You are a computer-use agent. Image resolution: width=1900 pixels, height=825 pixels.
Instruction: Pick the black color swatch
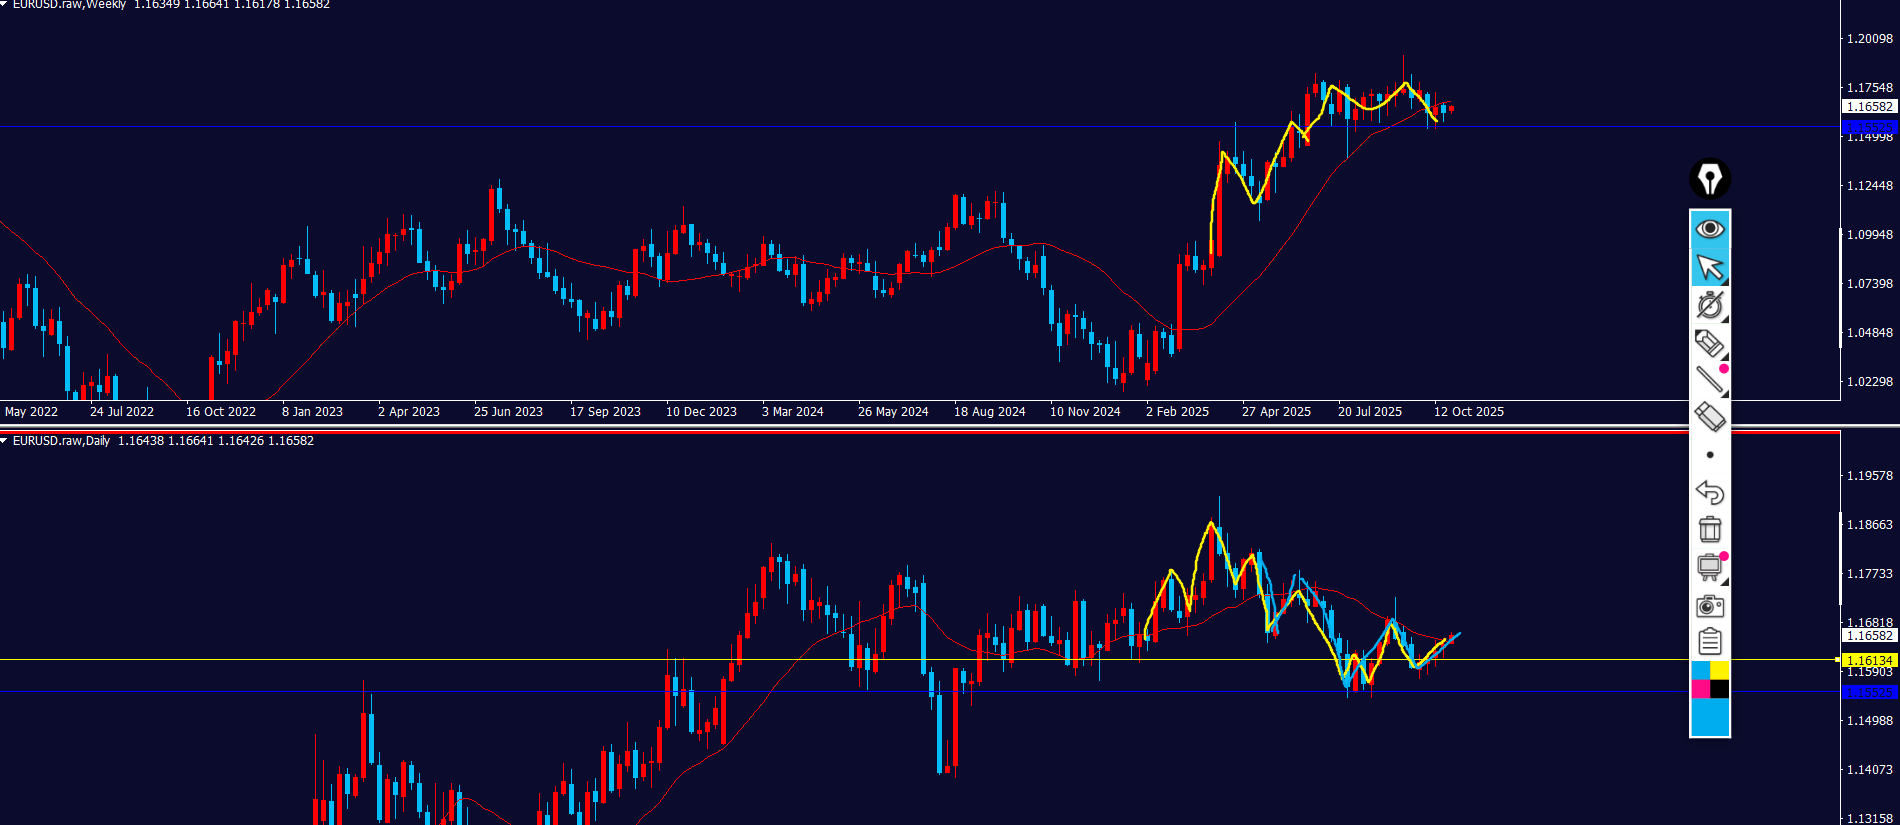point(1720,689)
